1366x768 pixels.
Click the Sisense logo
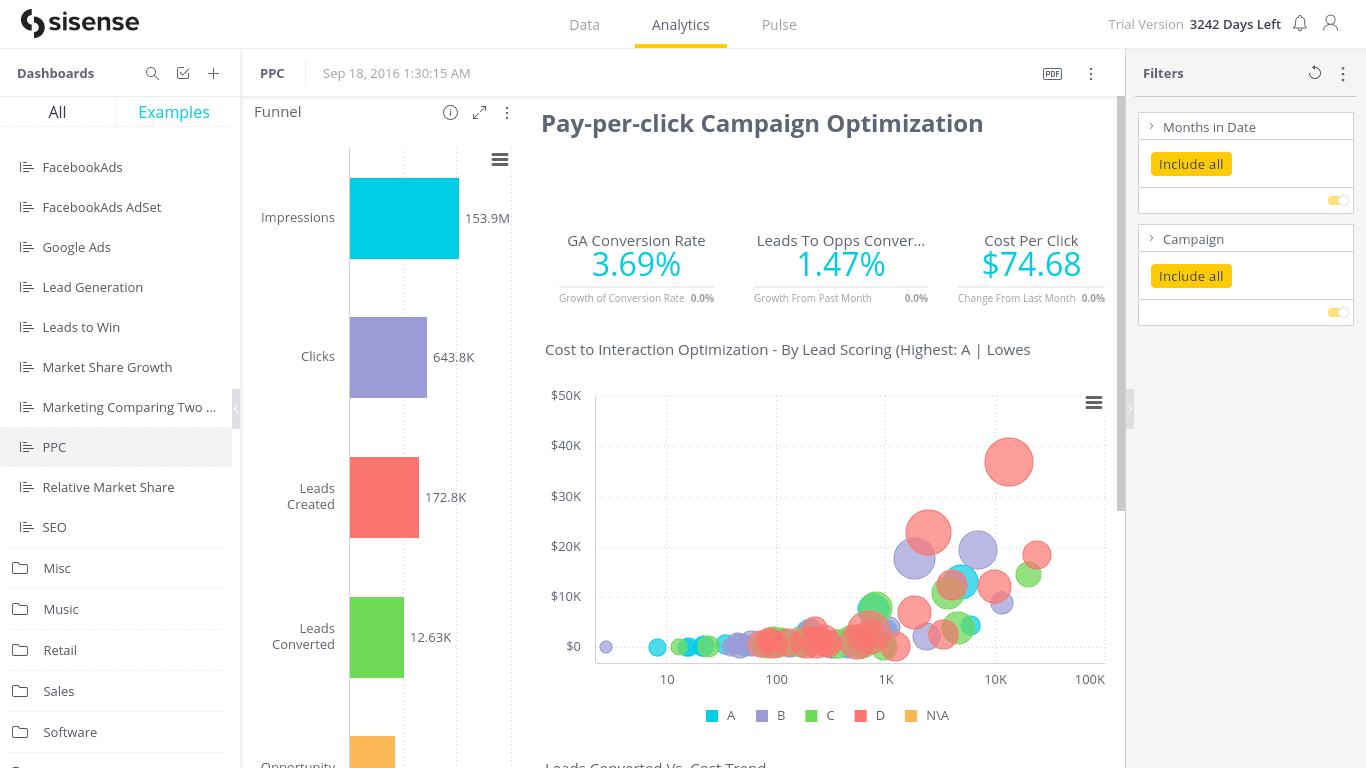[x=79, y=23]
